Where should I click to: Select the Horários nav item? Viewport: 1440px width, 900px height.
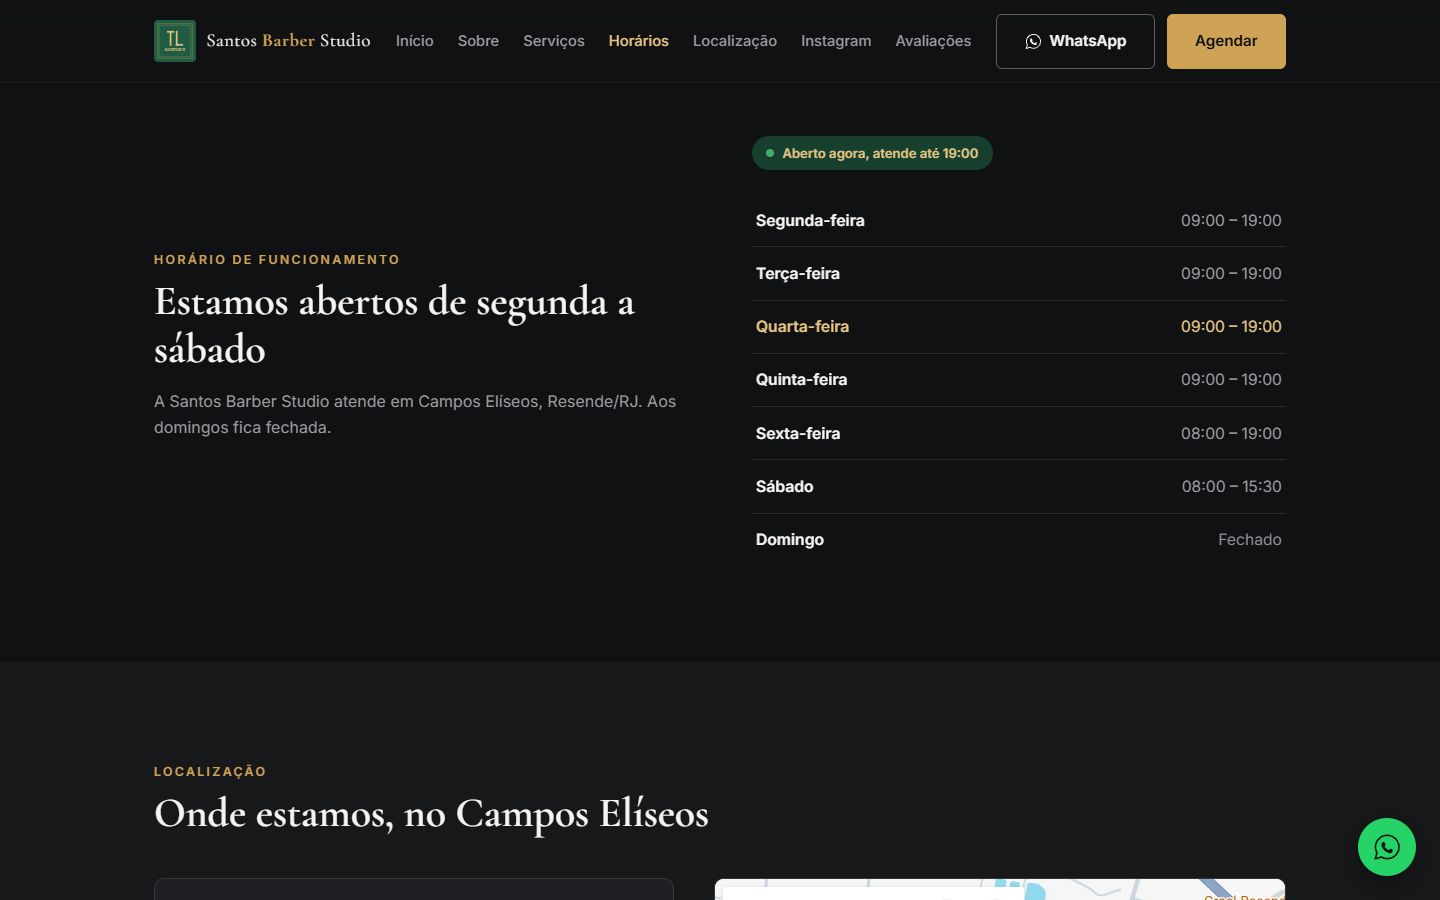point(638,41)
